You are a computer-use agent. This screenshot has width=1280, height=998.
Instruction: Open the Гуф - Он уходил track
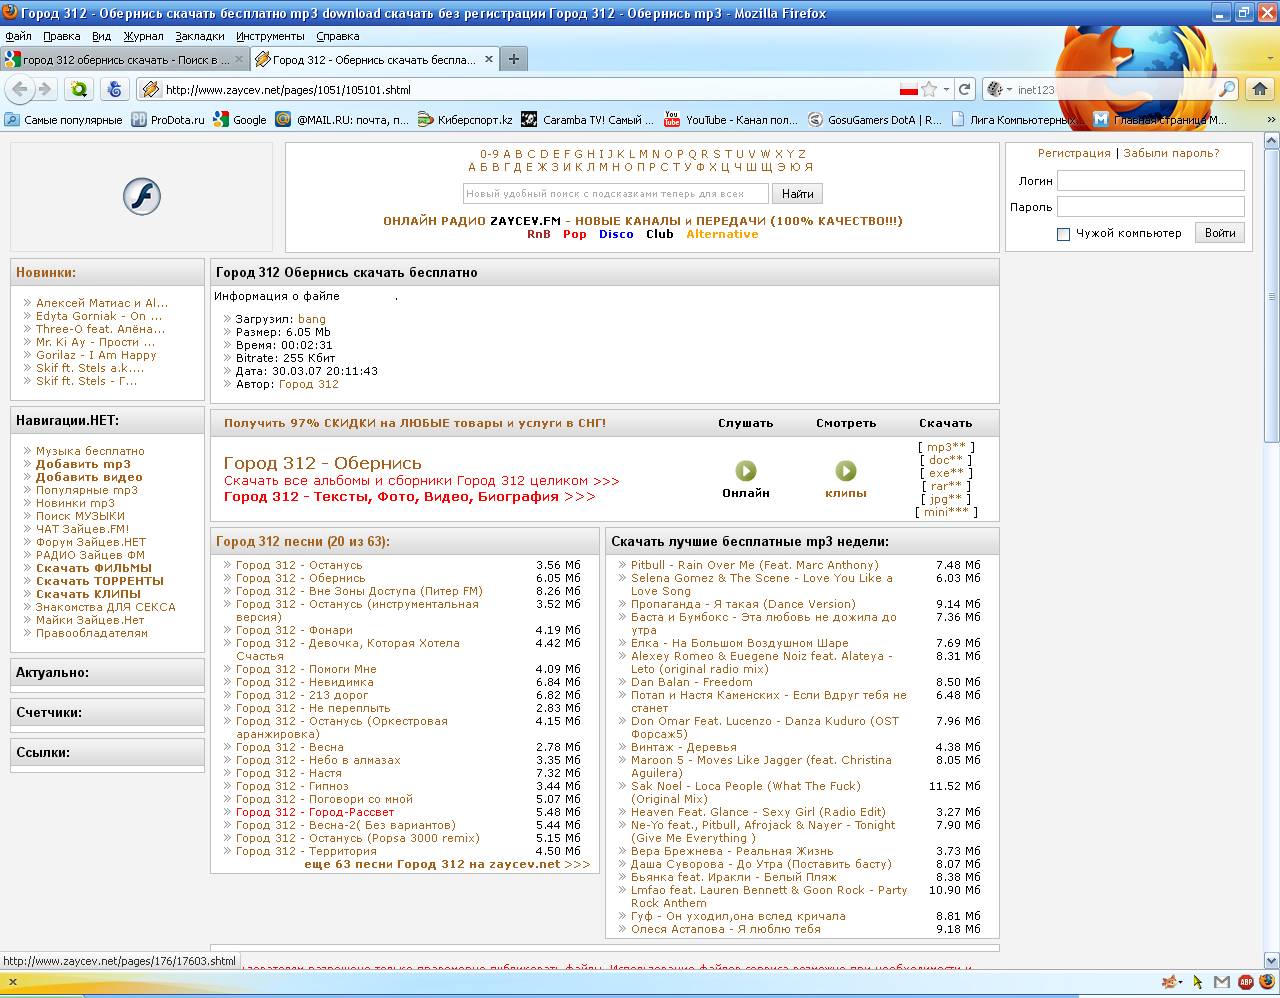pyautogui.click(x=738, y=916)
